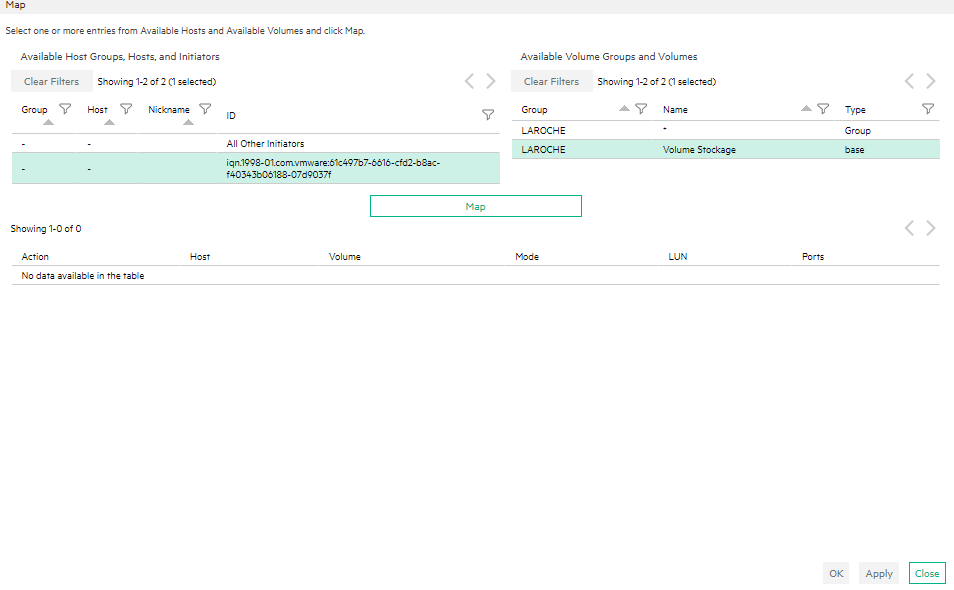The image size is (954, 590).
Task: Select the LAROCHE Group type row
Action: tap(726, 130)
